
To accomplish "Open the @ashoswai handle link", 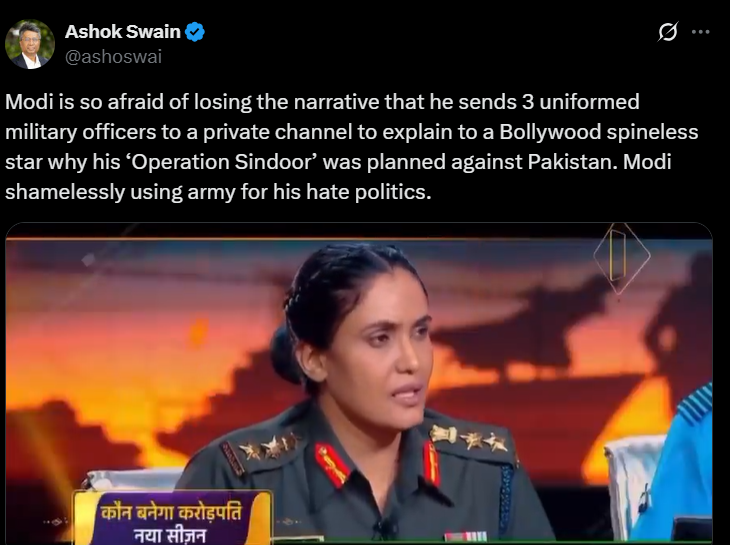I will [113, 57].
